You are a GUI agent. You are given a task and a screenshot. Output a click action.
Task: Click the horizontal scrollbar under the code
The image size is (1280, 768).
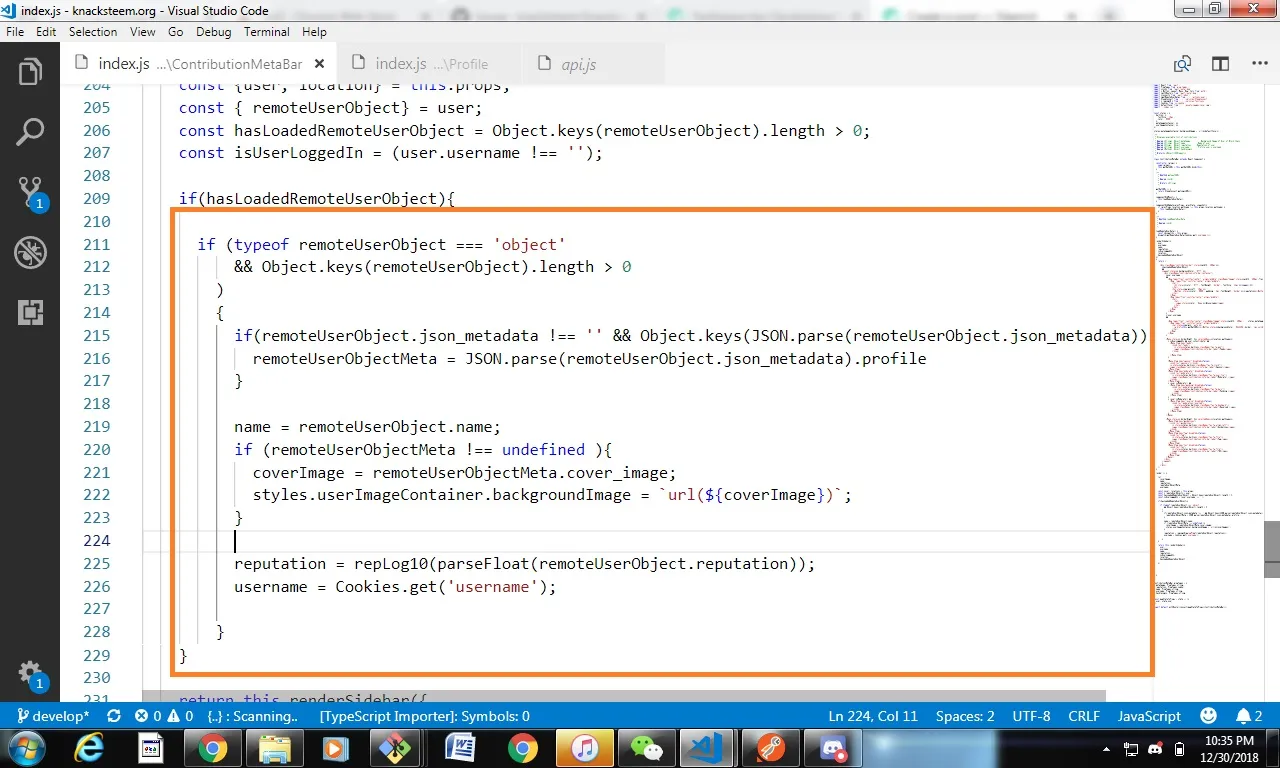624,695
